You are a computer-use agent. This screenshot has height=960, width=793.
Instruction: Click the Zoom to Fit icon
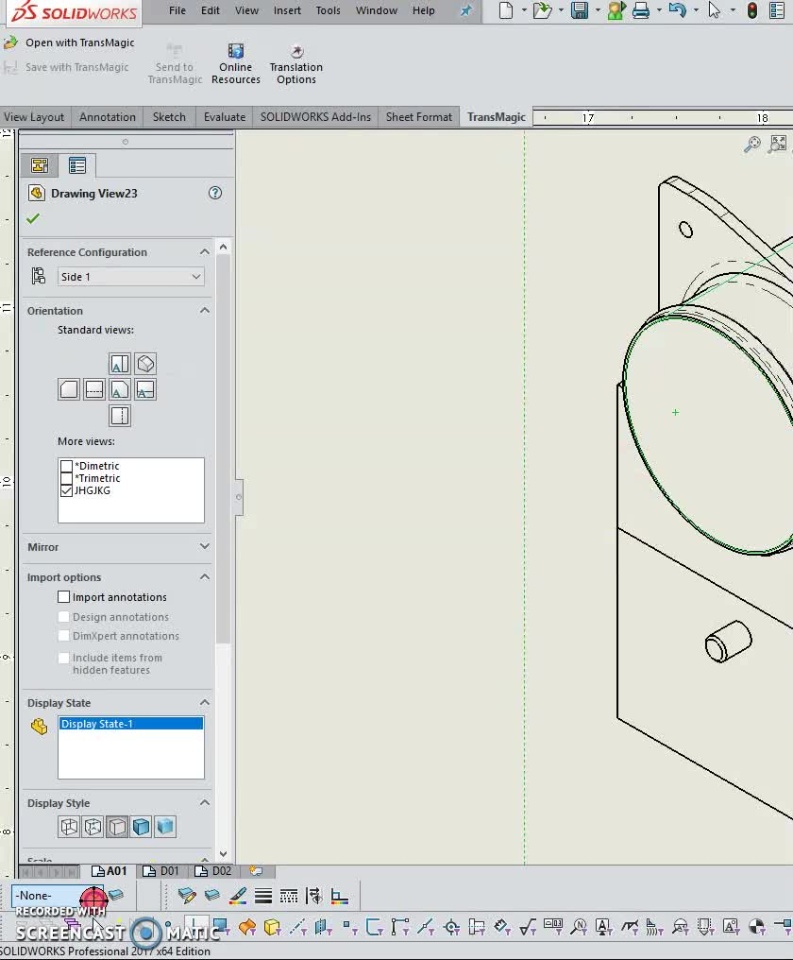point(778,144)
